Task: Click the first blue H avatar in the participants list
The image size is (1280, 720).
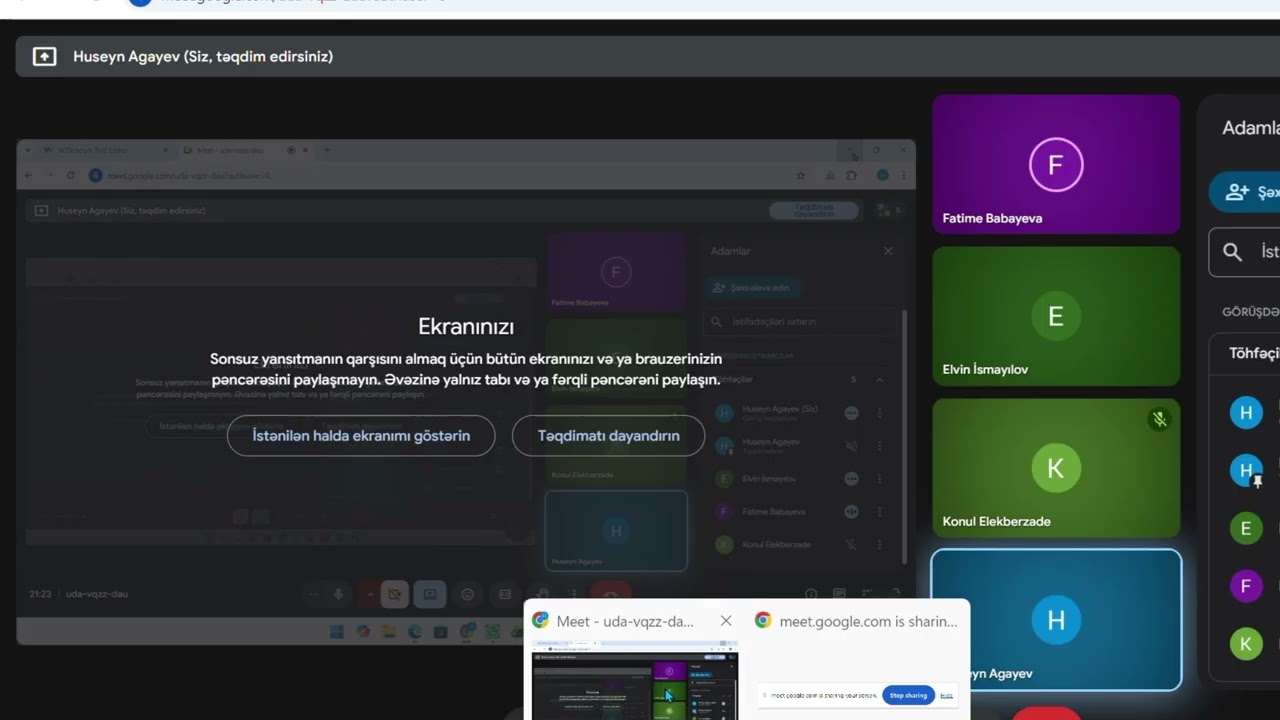Action: tap(1246, 412)
